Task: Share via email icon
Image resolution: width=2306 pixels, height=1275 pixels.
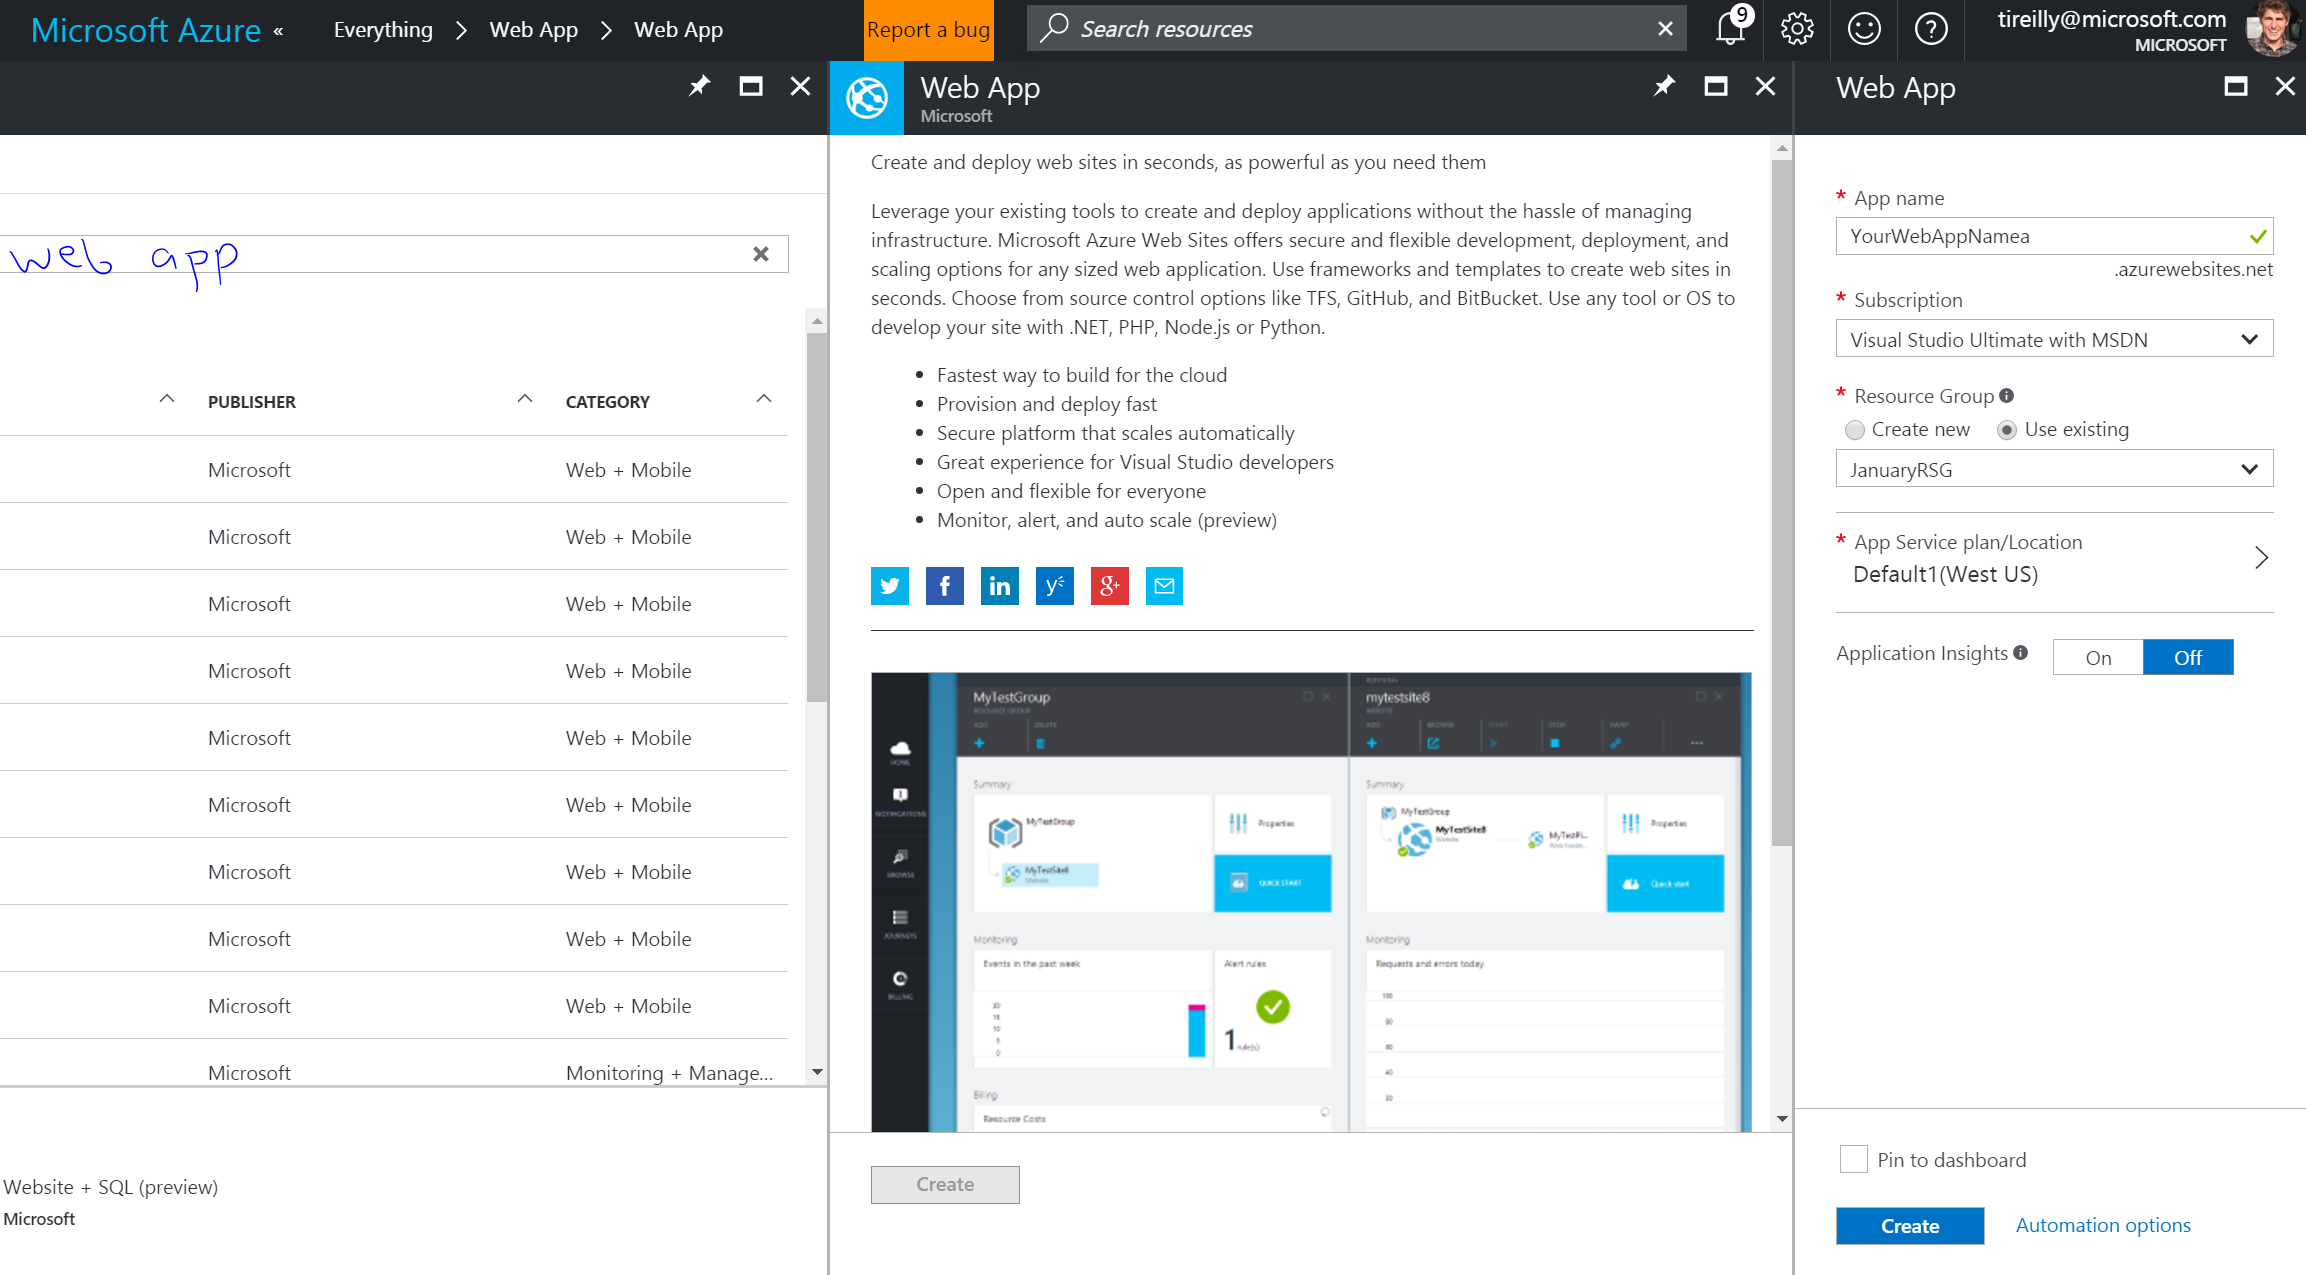Action: [x=1164, y=586]
